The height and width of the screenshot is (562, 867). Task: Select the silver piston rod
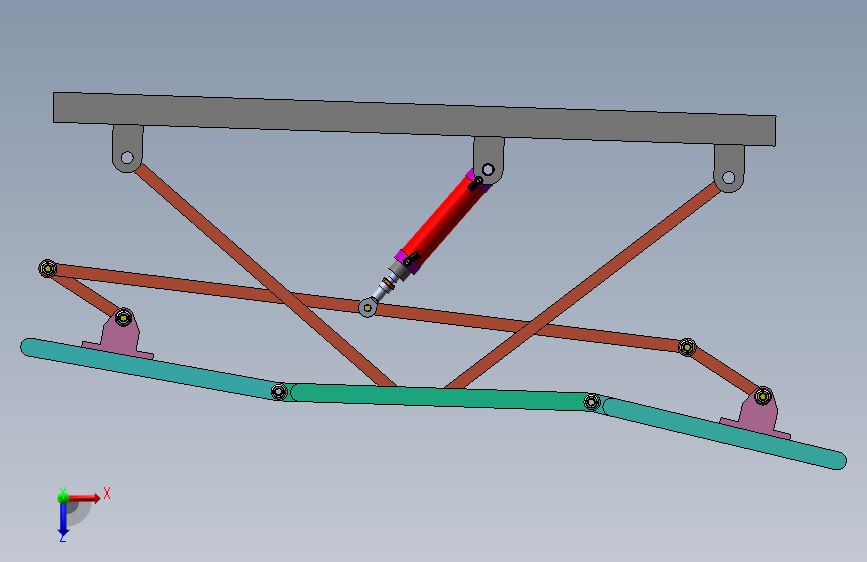point(383,289)
